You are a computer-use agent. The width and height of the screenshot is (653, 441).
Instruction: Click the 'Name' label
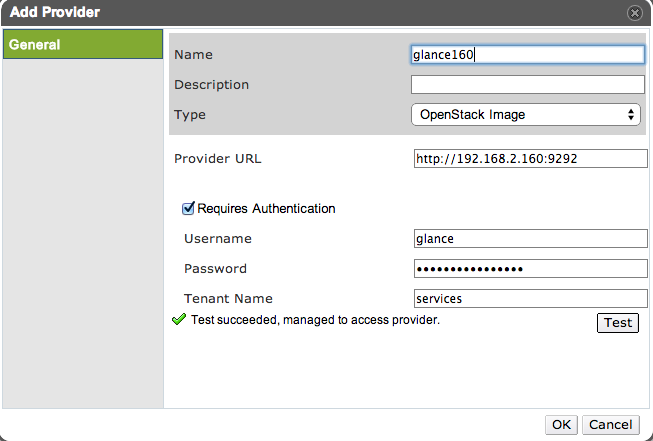(x=193, y=55)
